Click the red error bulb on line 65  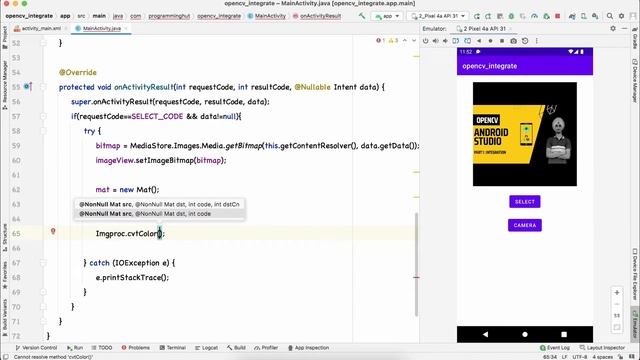click(53, 231)
